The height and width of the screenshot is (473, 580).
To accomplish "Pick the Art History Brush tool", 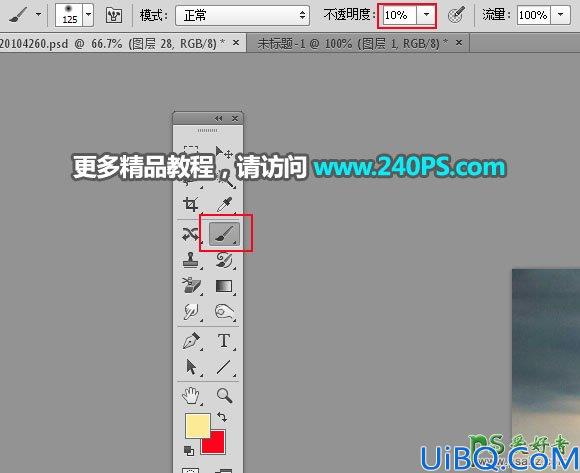I will click(x=224, y=260).
